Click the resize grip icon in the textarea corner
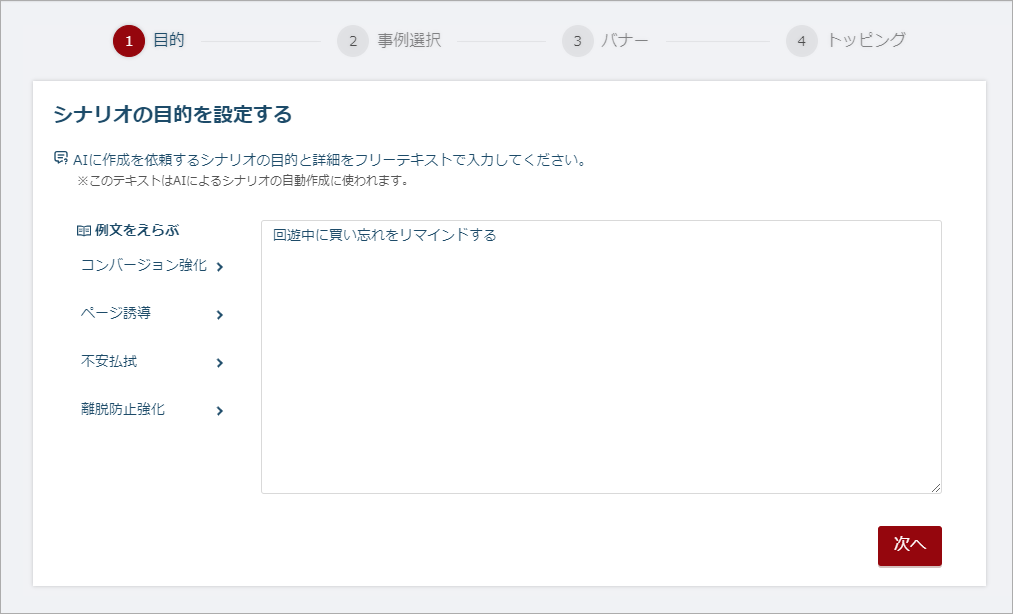The height and width of the screenshot is (614, 1013). pos(935,487)
